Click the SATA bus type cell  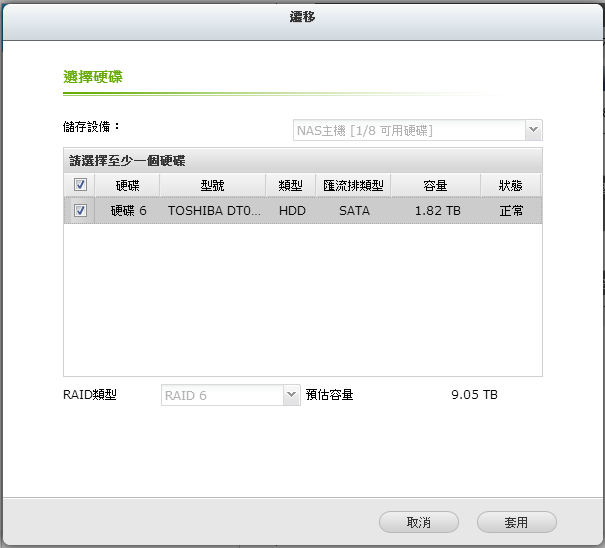click(353, 211)
